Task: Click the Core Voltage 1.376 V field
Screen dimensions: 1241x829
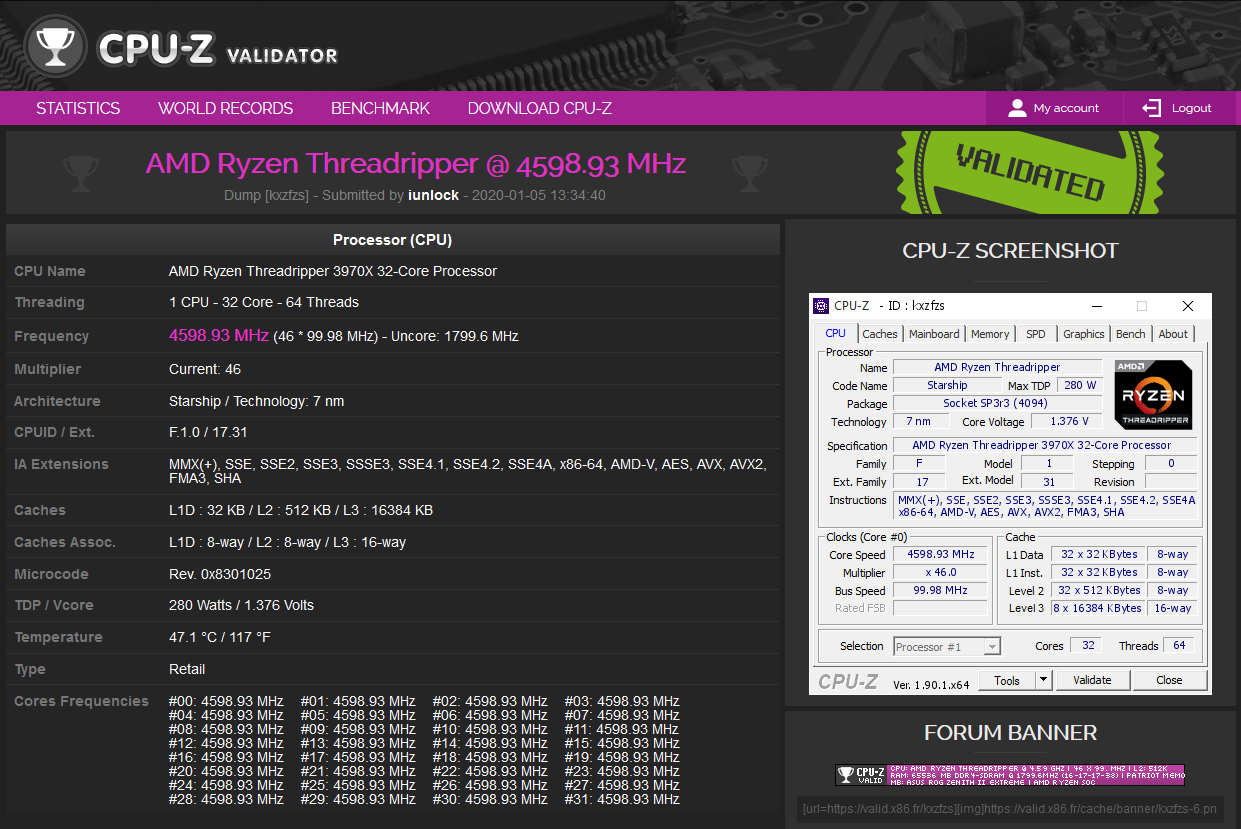Action: click(x=1069, y=422)
